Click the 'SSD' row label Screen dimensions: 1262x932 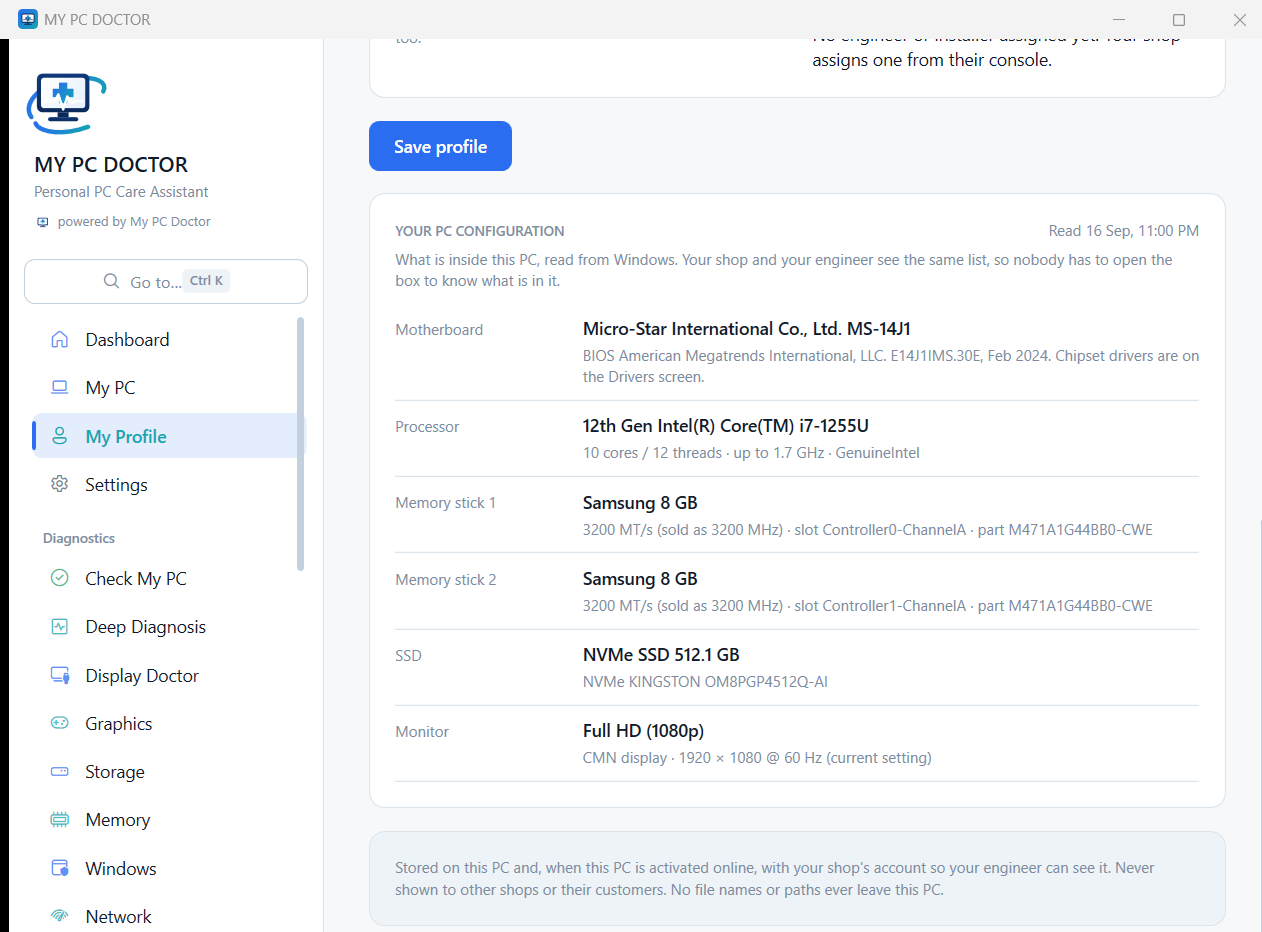[x=408, y=656]
